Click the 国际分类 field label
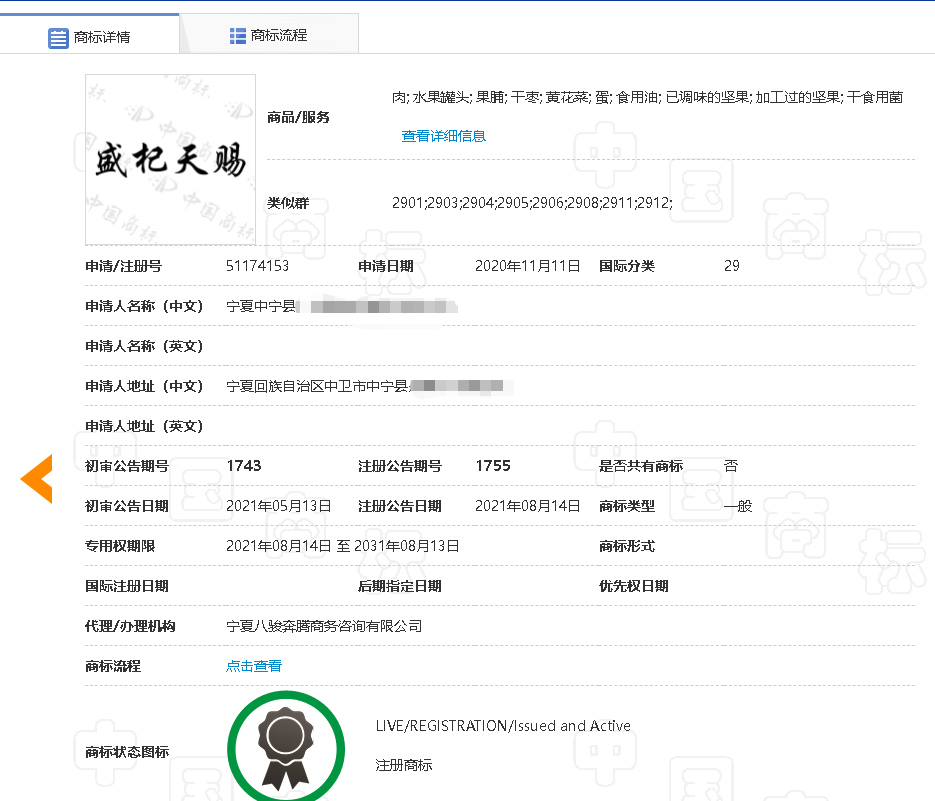This screenshot has width=935, height=801. [x=627, y=266]
